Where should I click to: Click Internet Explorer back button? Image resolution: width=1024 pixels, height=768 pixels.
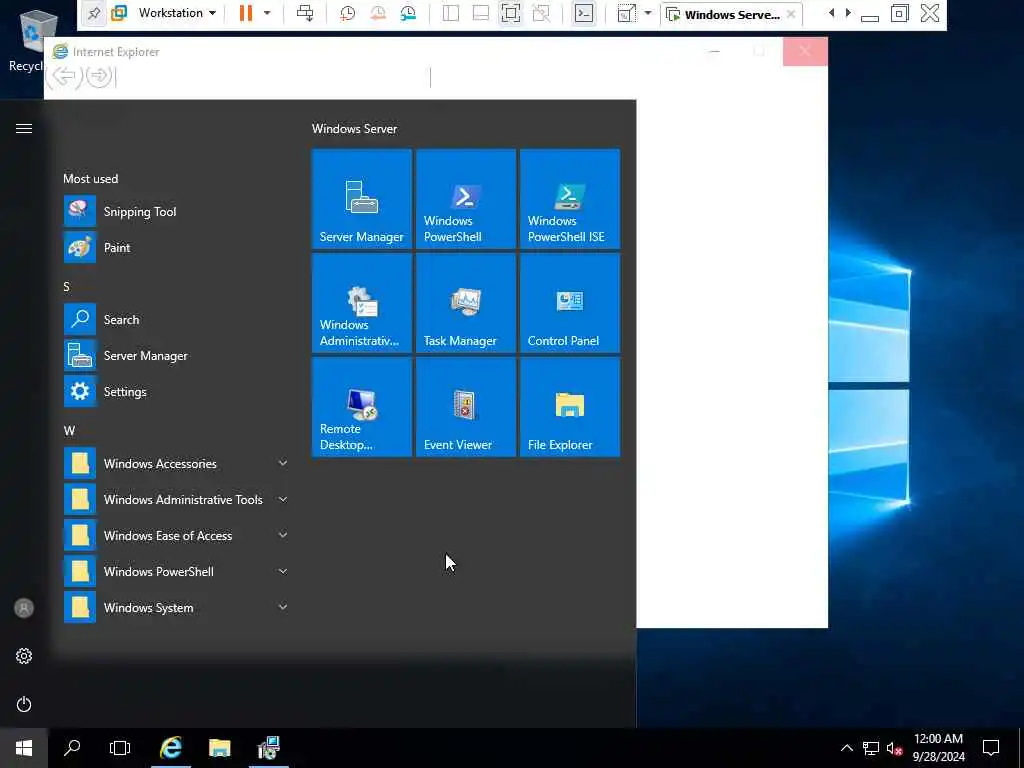tap(63, 76)
